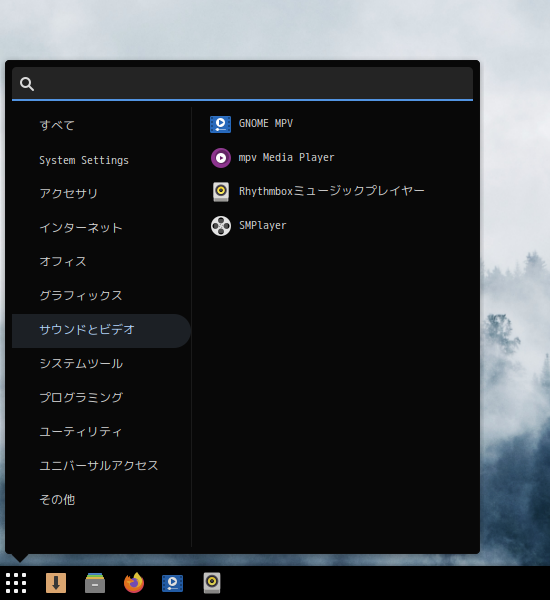Focus the application search field
Screen dimensions: 550x600
[x=242, y=83]
